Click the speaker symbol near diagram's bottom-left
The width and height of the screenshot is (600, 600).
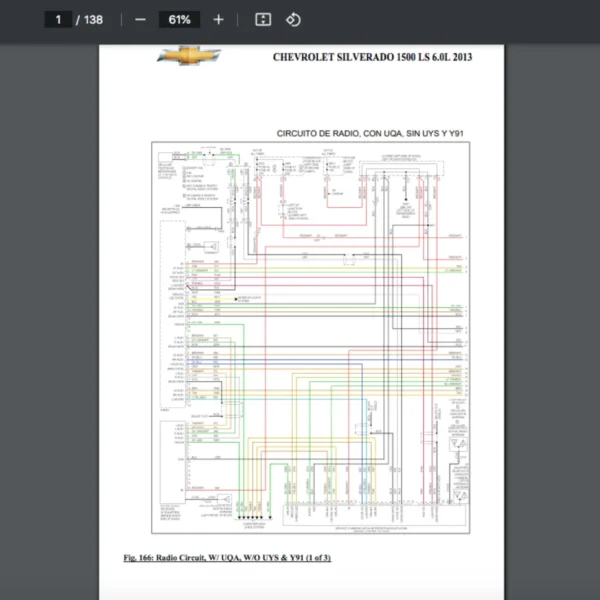point(226,497)
